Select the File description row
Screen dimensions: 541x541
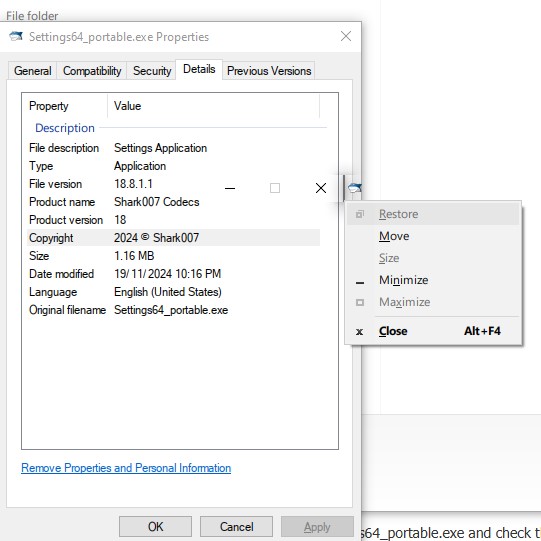click(x=174, y=148)
